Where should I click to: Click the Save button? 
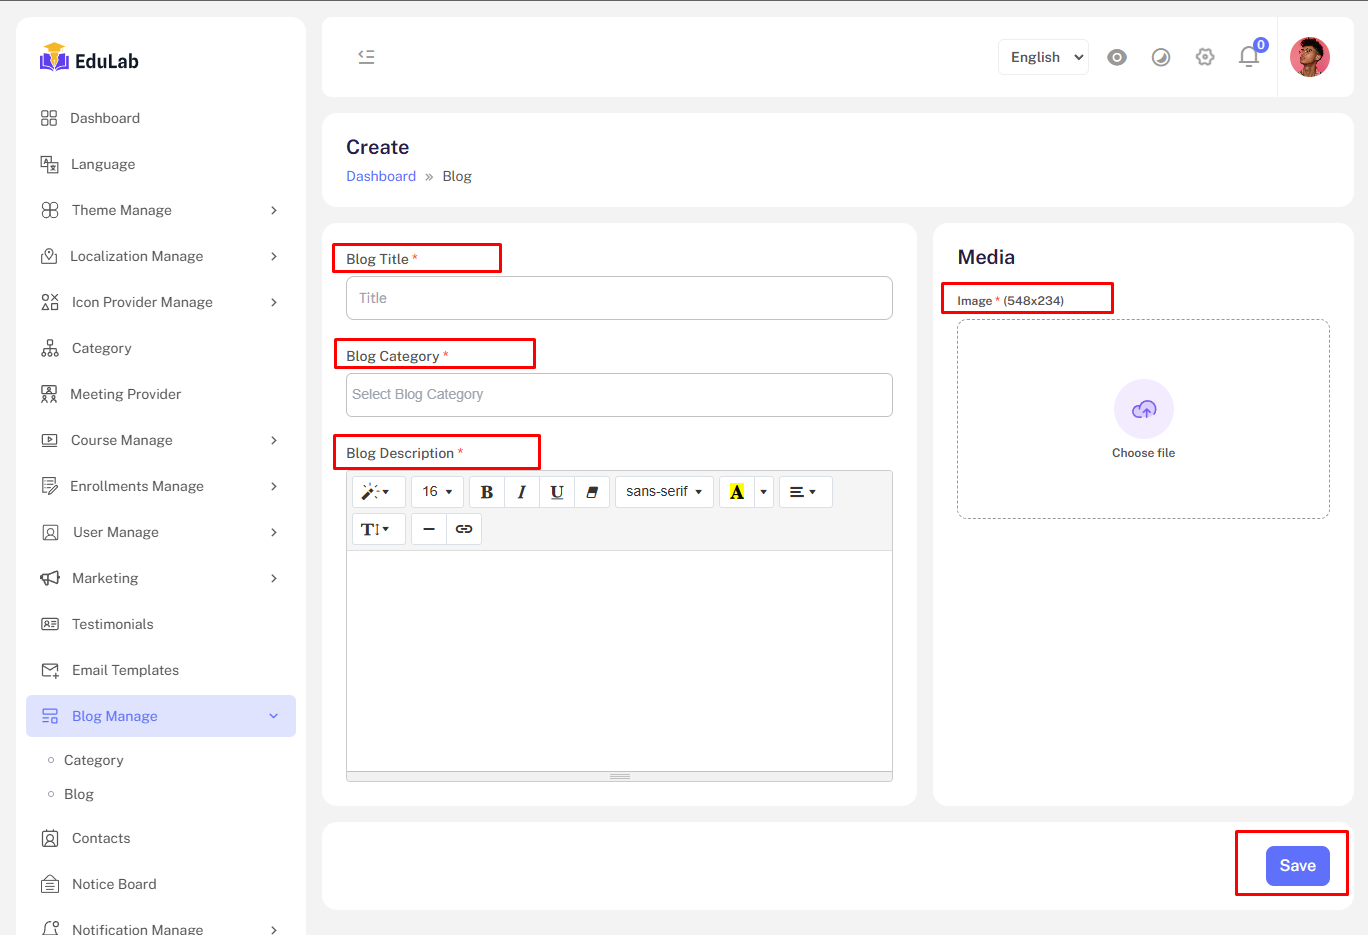[x=1297, y=866]
